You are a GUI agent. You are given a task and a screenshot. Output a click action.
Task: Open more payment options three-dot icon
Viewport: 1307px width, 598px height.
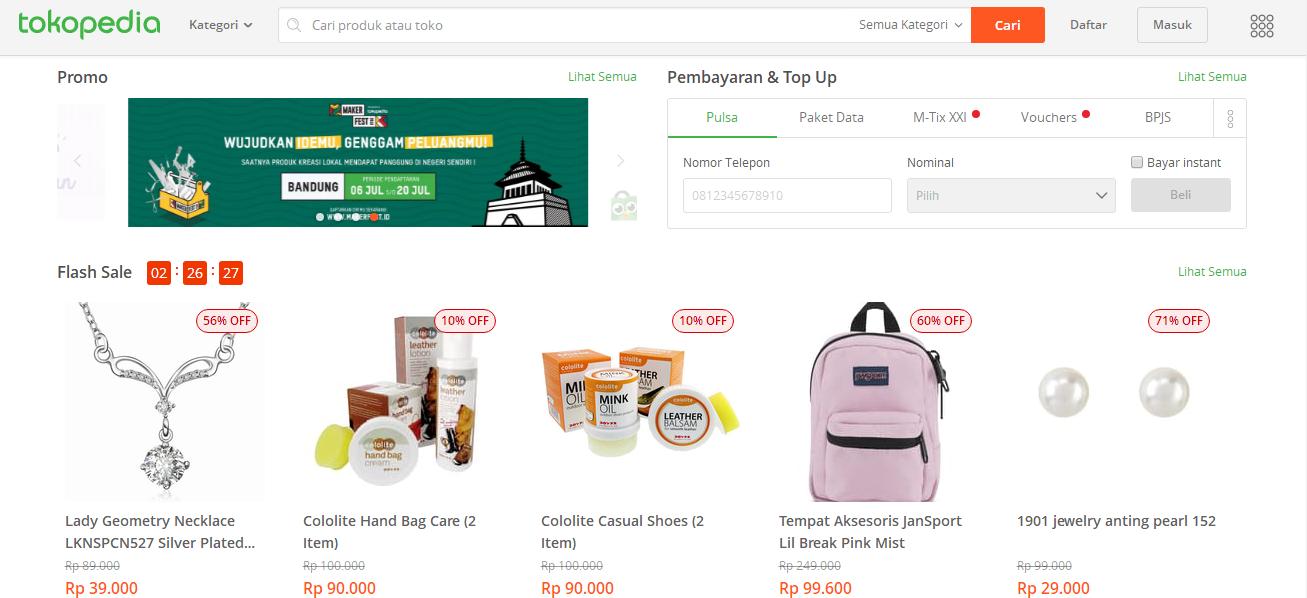point(1229,118)
